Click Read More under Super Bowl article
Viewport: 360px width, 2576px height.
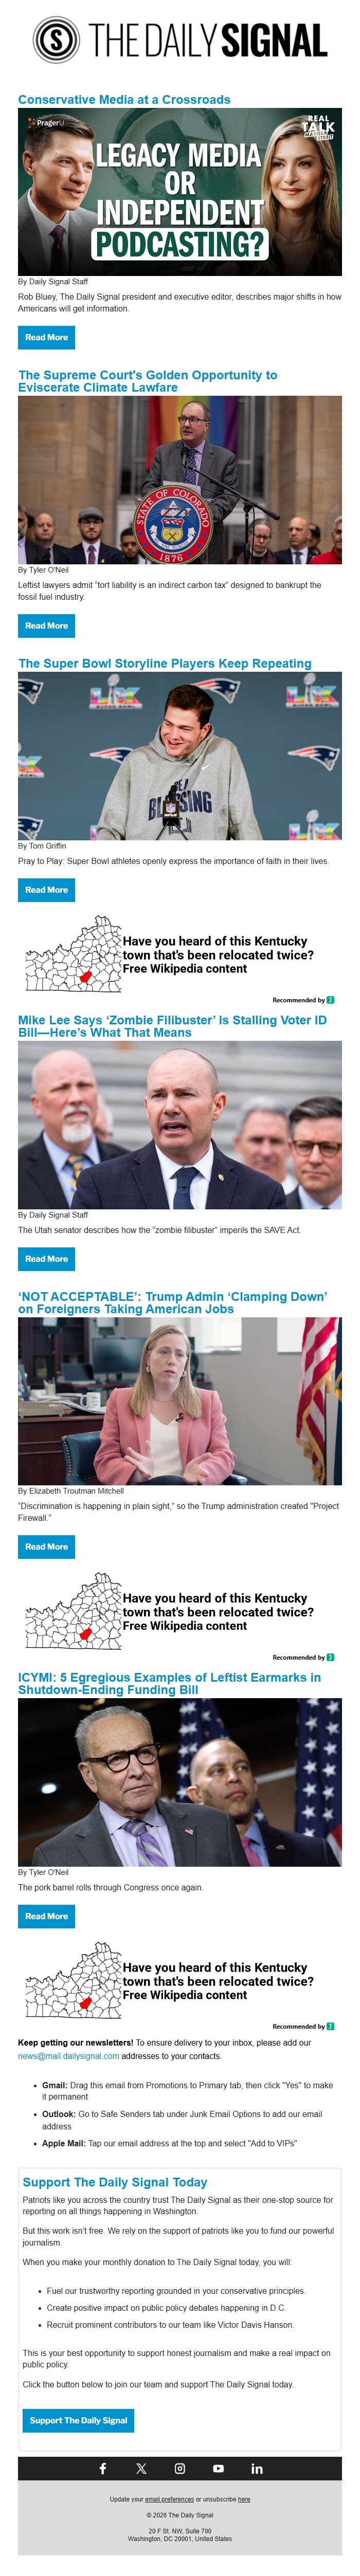pyautogui.click(x=47, y=890)
